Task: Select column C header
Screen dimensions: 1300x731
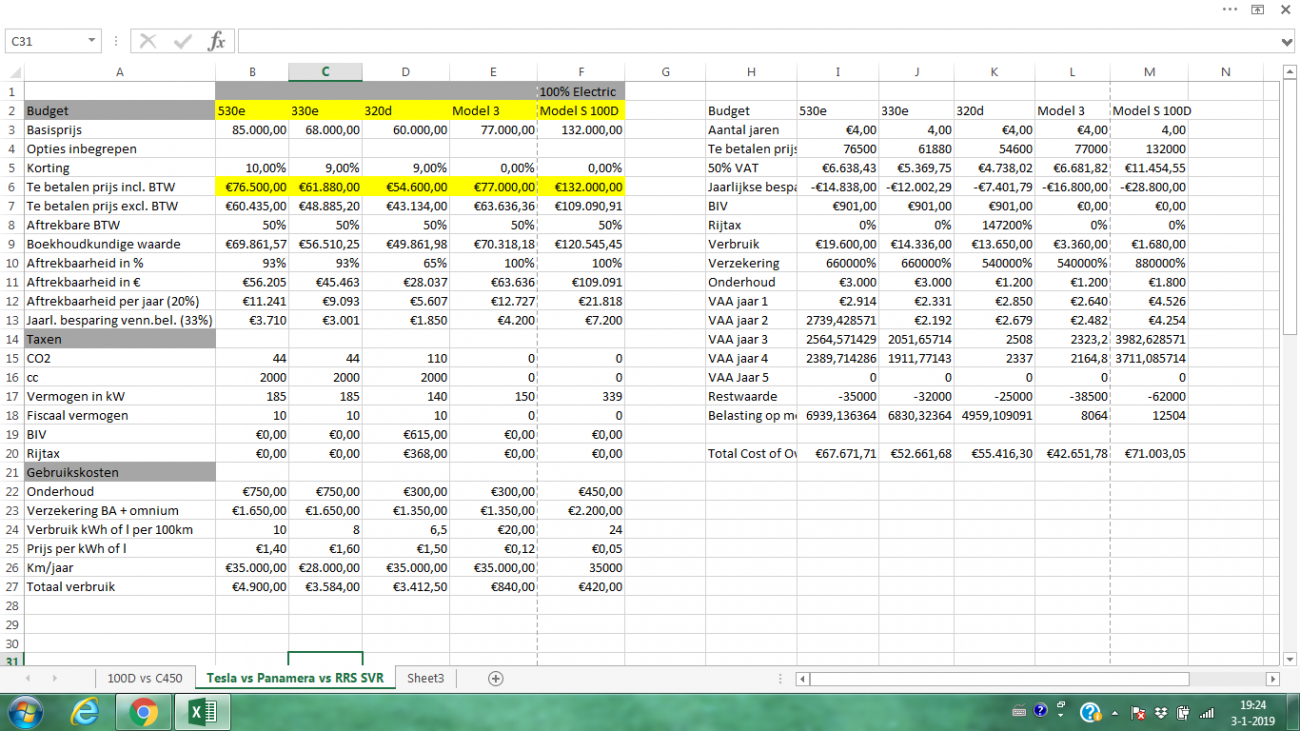Action: (x=325, y=72)
